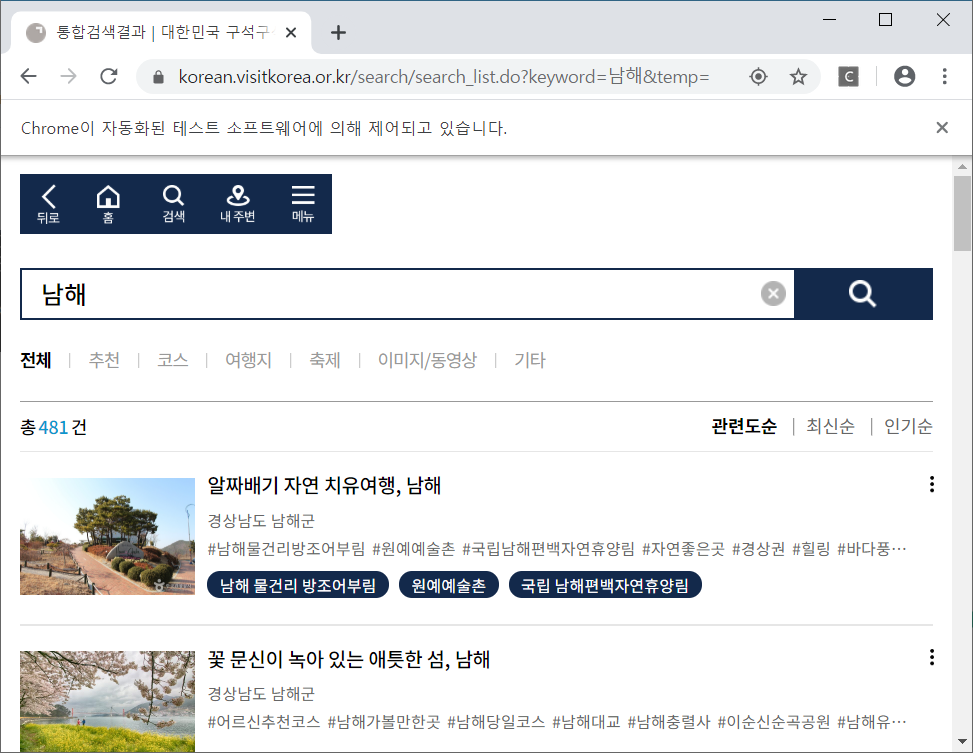Open 내주변 nearby location icon
This screenshot has width=973, height=753.
(x=238, y=204)
